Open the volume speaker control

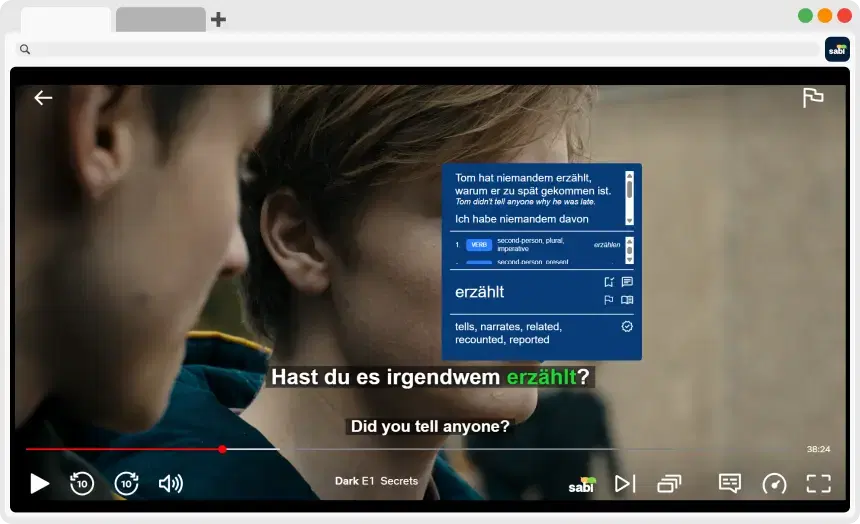(x=171, y=483)
